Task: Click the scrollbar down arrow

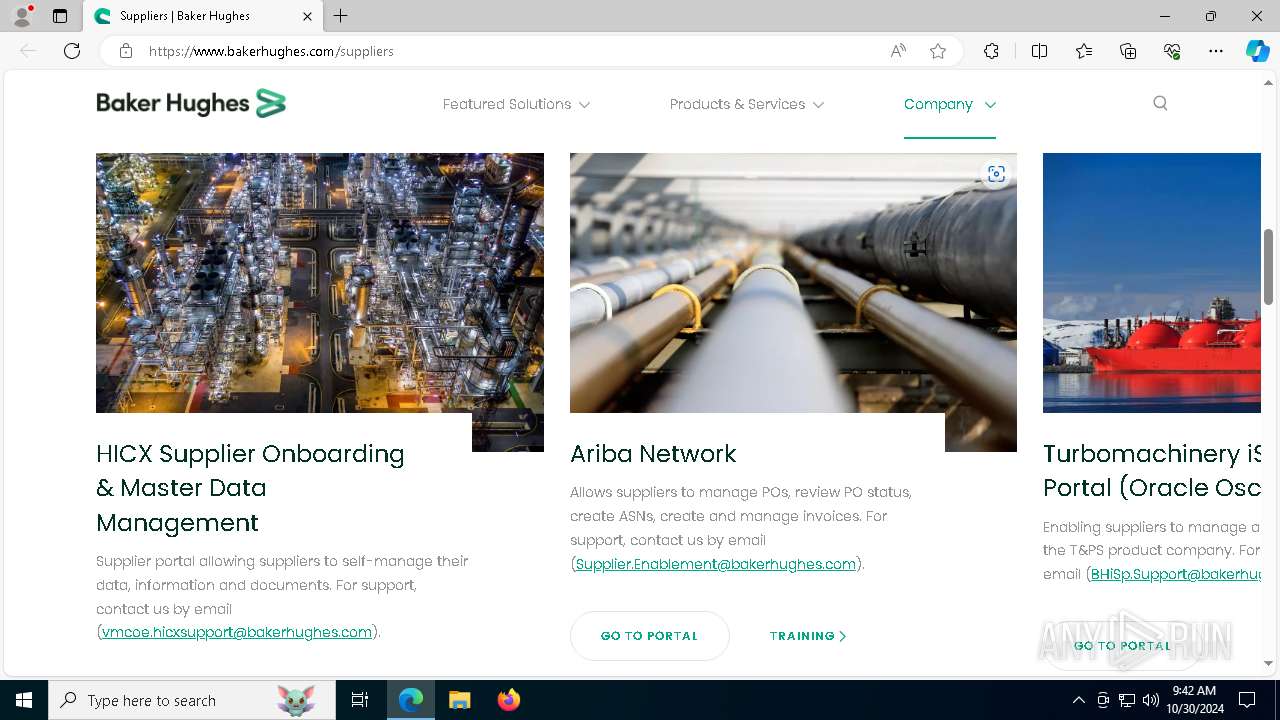Action: [1269, 663]
